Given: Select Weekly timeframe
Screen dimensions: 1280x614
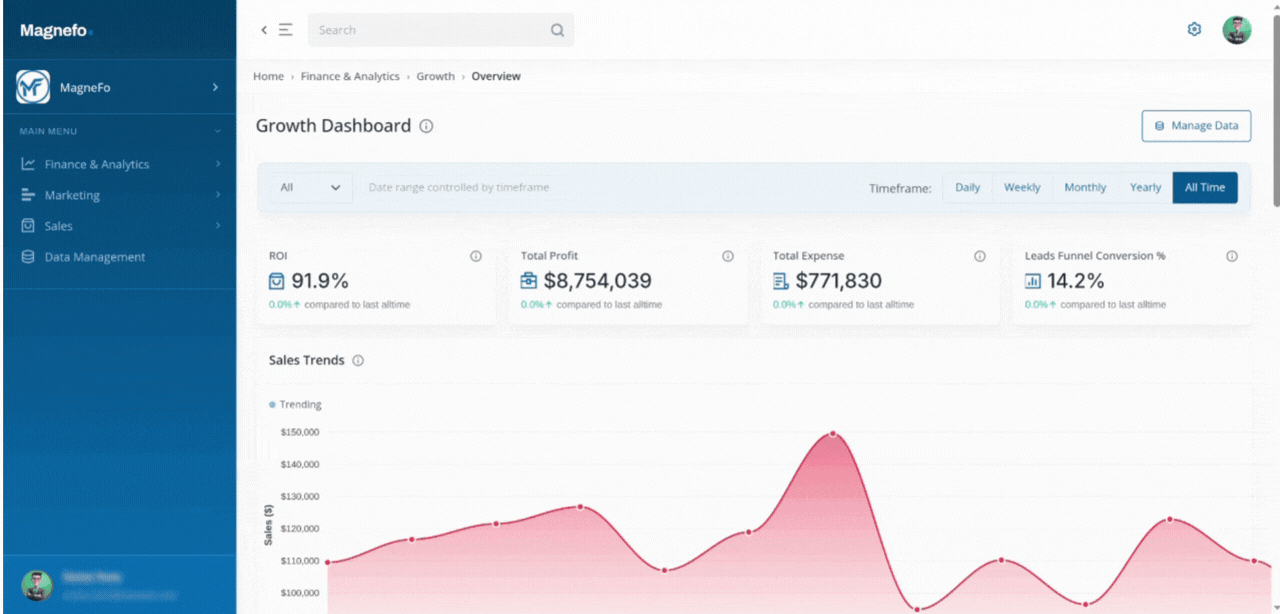Looking at the screenshot, I should [1022, 187].
